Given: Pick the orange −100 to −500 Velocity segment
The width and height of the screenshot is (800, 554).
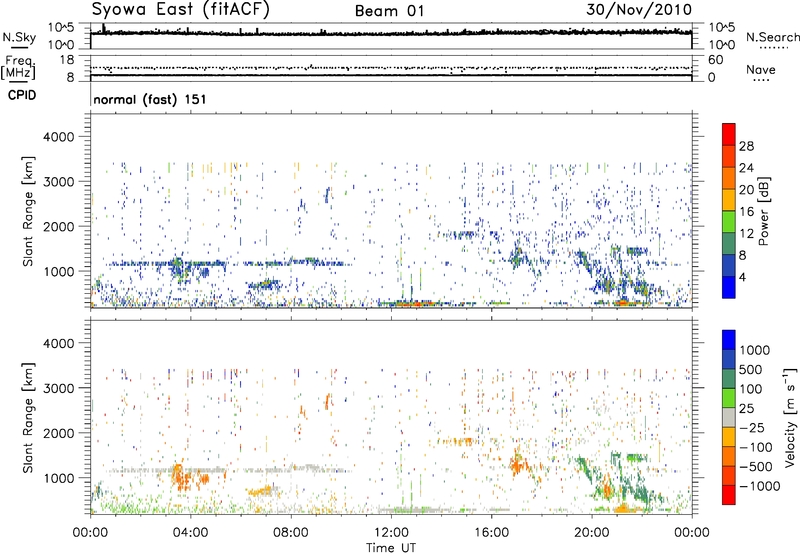Looking at the screenshot, I should click(729, 456).
